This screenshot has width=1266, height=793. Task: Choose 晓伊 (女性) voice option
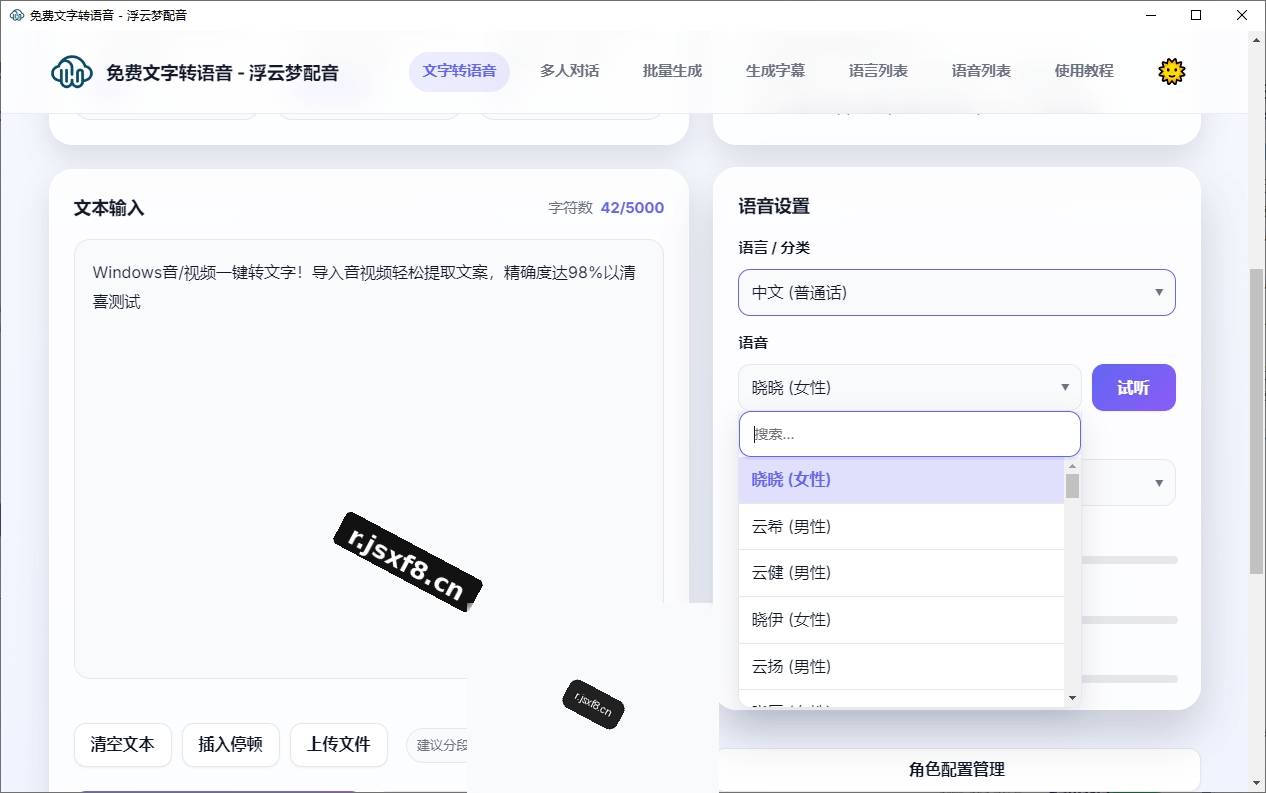[901, 620]
